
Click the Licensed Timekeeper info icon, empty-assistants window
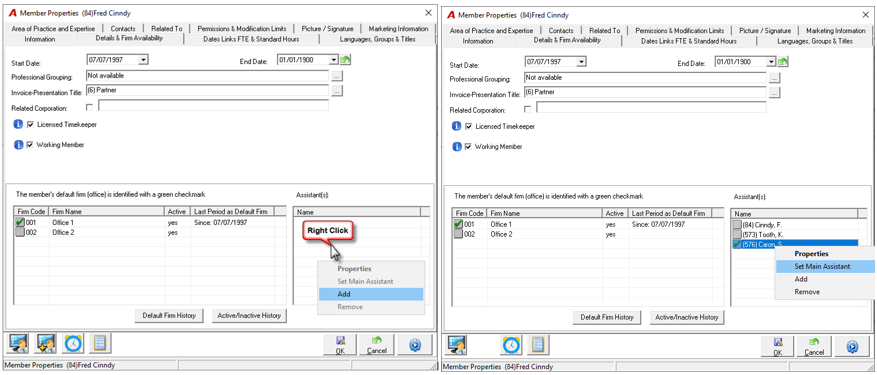[x=18, y=125]
